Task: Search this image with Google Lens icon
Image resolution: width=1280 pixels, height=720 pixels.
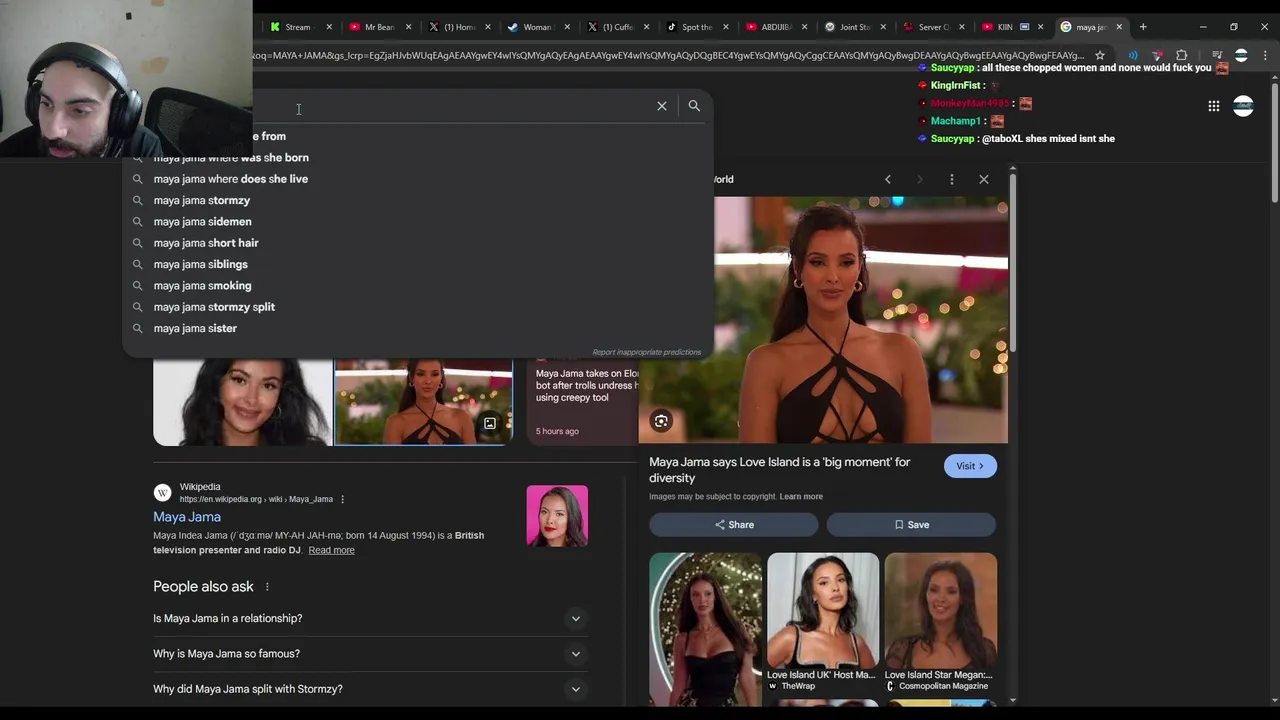Action: click(x=661, y=421)
